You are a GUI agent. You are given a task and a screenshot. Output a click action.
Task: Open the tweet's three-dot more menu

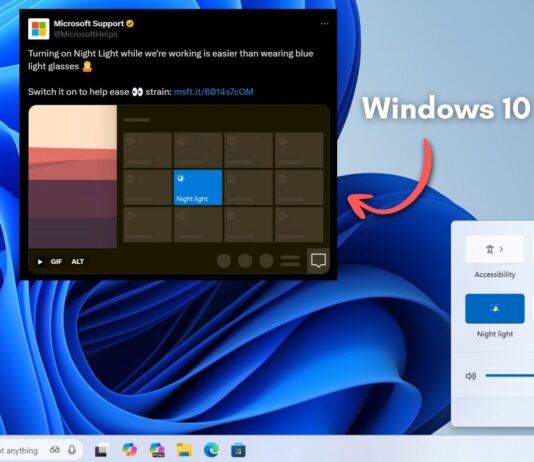[325, 23]
